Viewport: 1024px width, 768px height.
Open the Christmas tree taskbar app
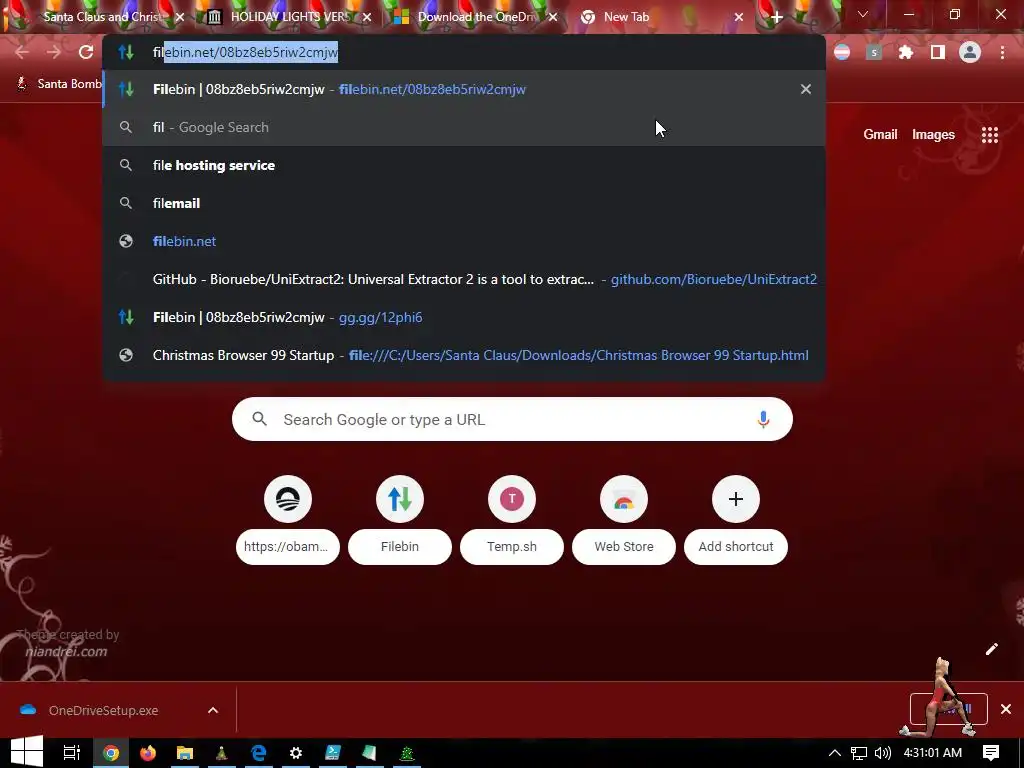pyautogui.click(x=407, y=753)
